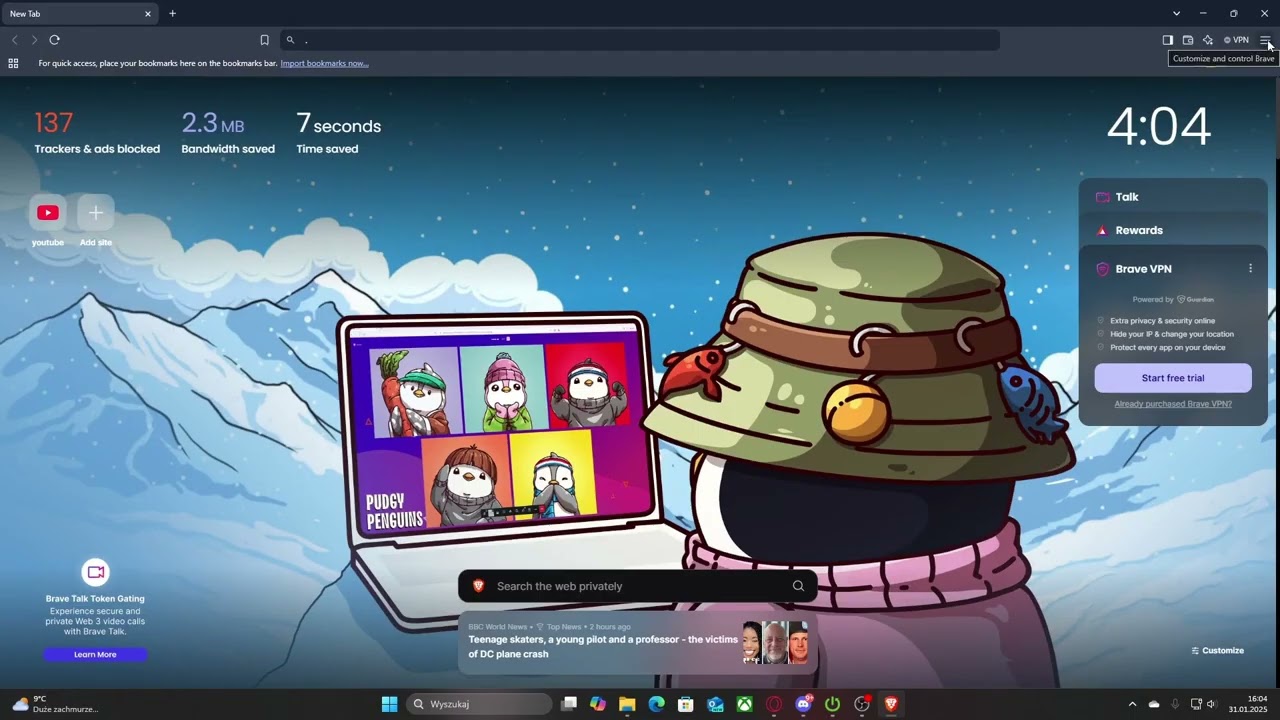Click the address bar field
The width and height of the screenshot is (1280, 720).
(x=640, y=40)
